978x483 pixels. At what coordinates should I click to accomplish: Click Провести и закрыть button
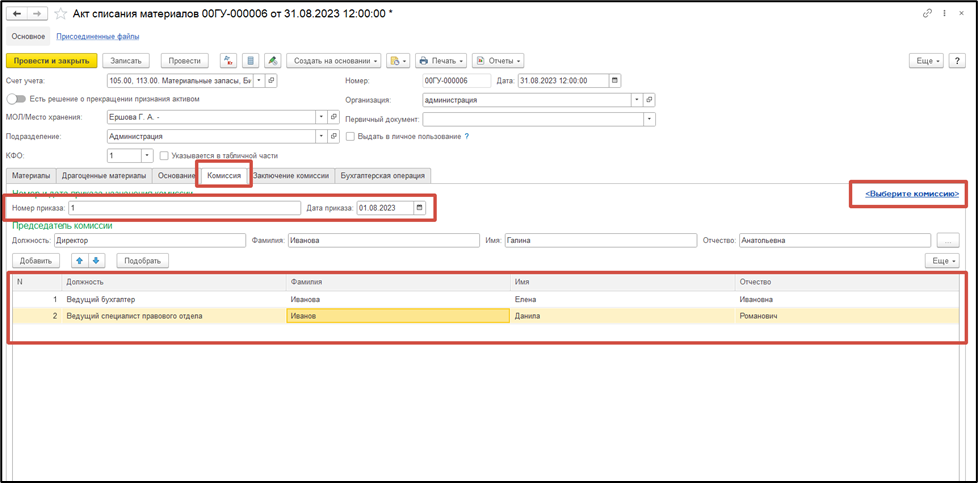coord(52,61)
